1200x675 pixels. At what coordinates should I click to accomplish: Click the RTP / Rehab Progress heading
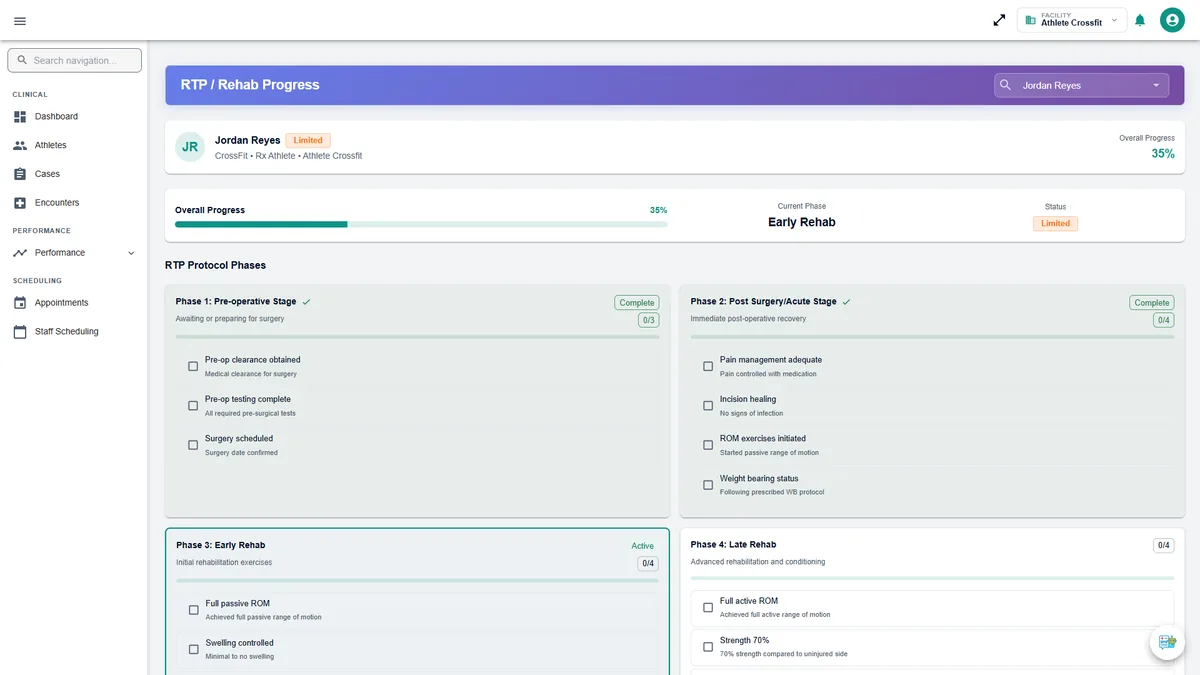click(250, 85)
